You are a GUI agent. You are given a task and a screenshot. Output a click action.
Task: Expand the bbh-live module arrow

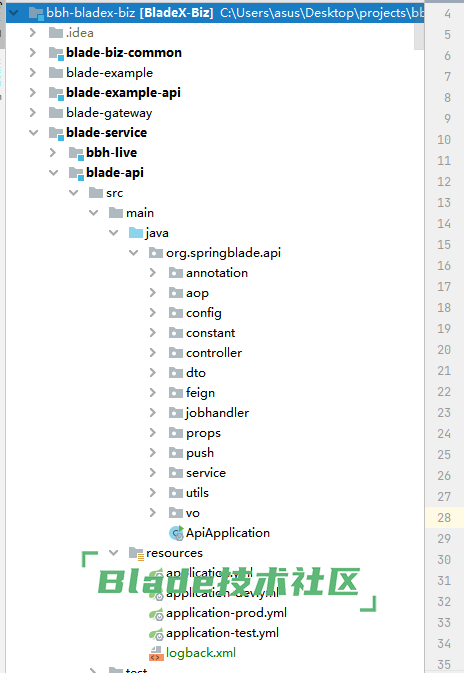(x=53, y=152)
